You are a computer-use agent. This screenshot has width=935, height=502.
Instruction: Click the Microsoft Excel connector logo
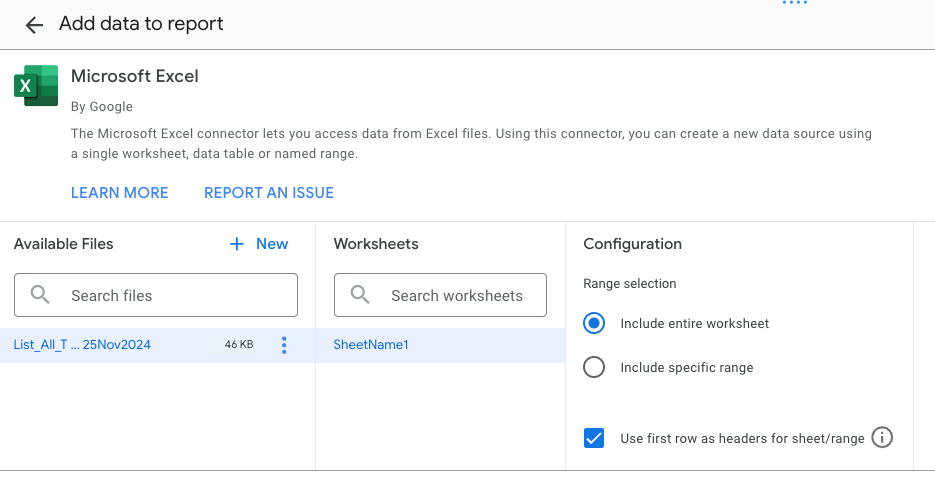point(36,85)
